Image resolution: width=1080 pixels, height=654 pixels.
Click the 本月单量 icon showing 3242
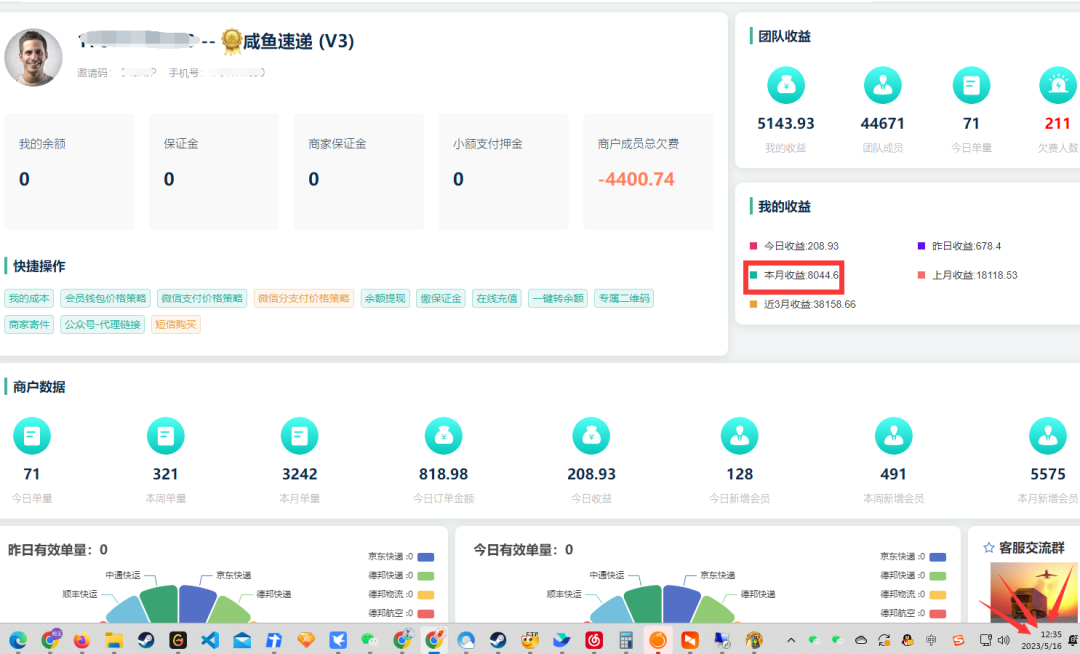(299, 436)
